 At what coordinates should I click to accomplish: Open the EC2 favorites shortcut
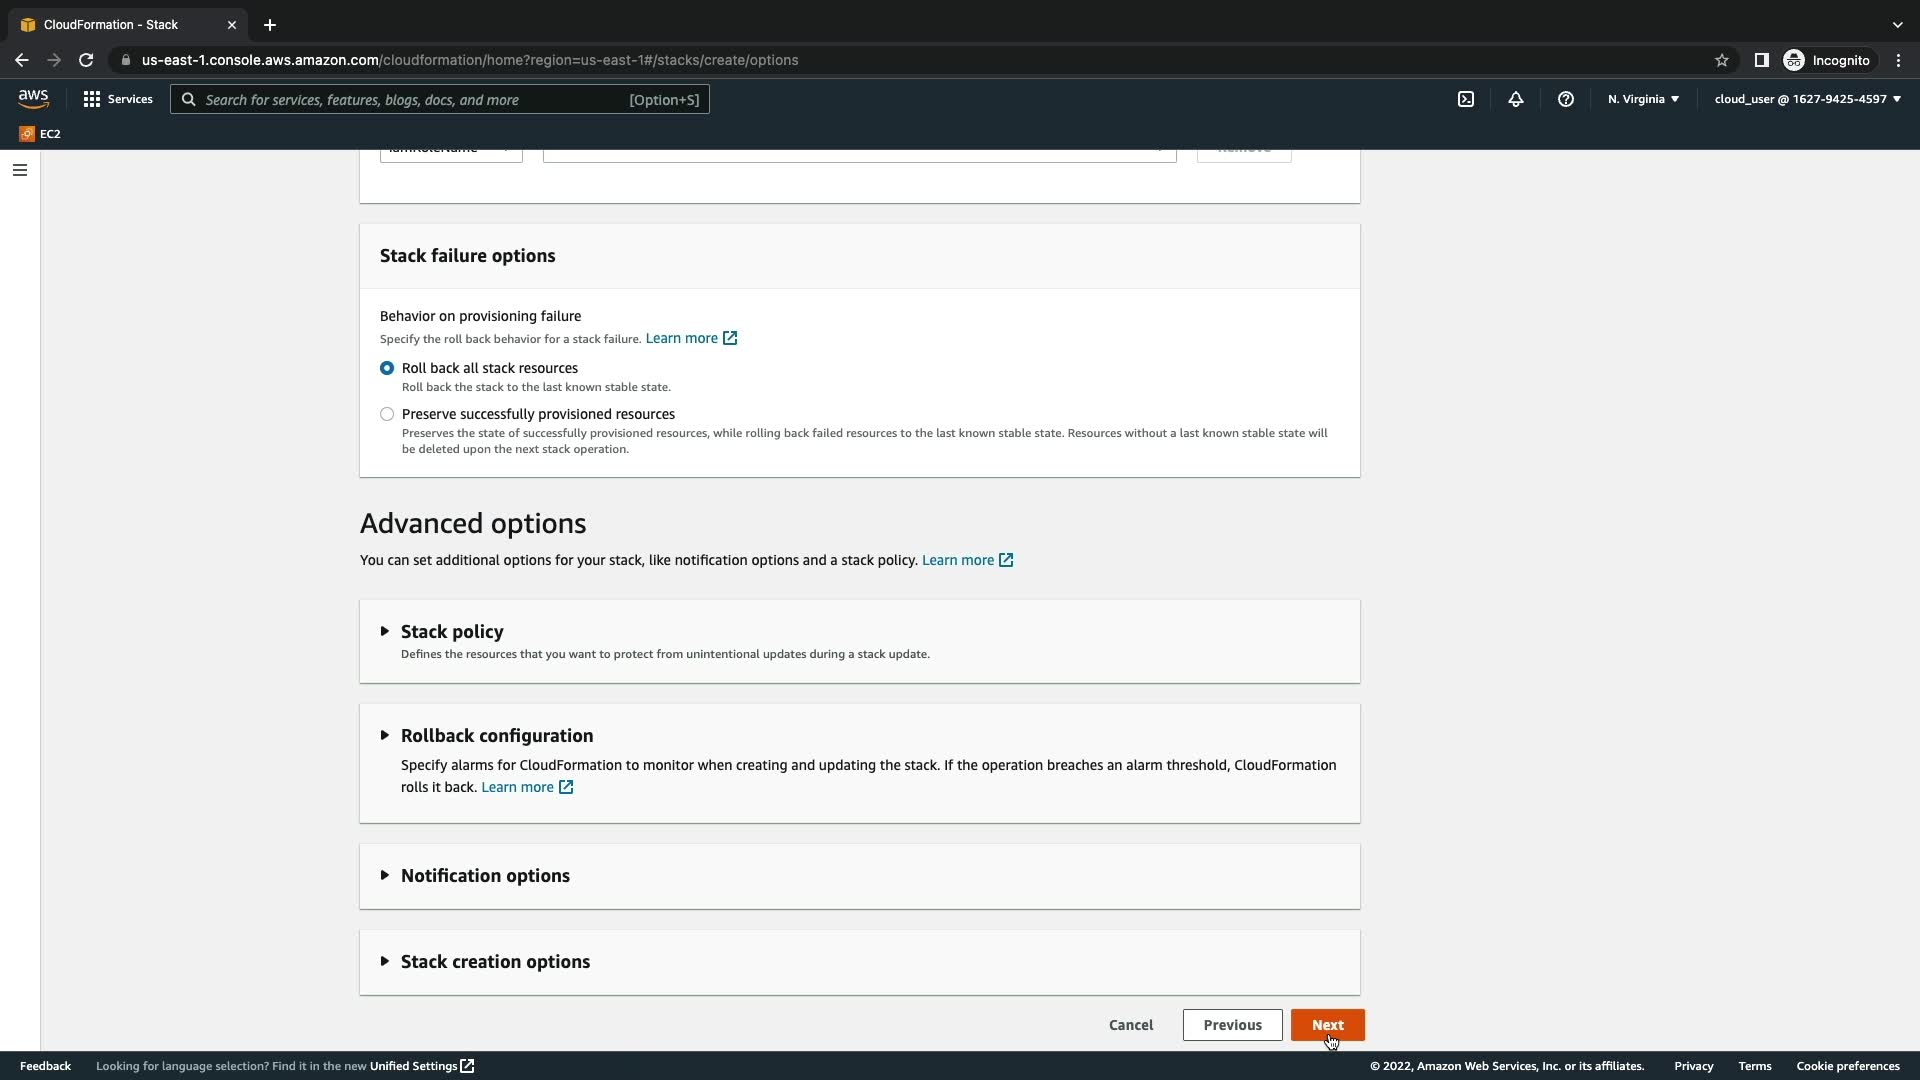click(40, 134)
